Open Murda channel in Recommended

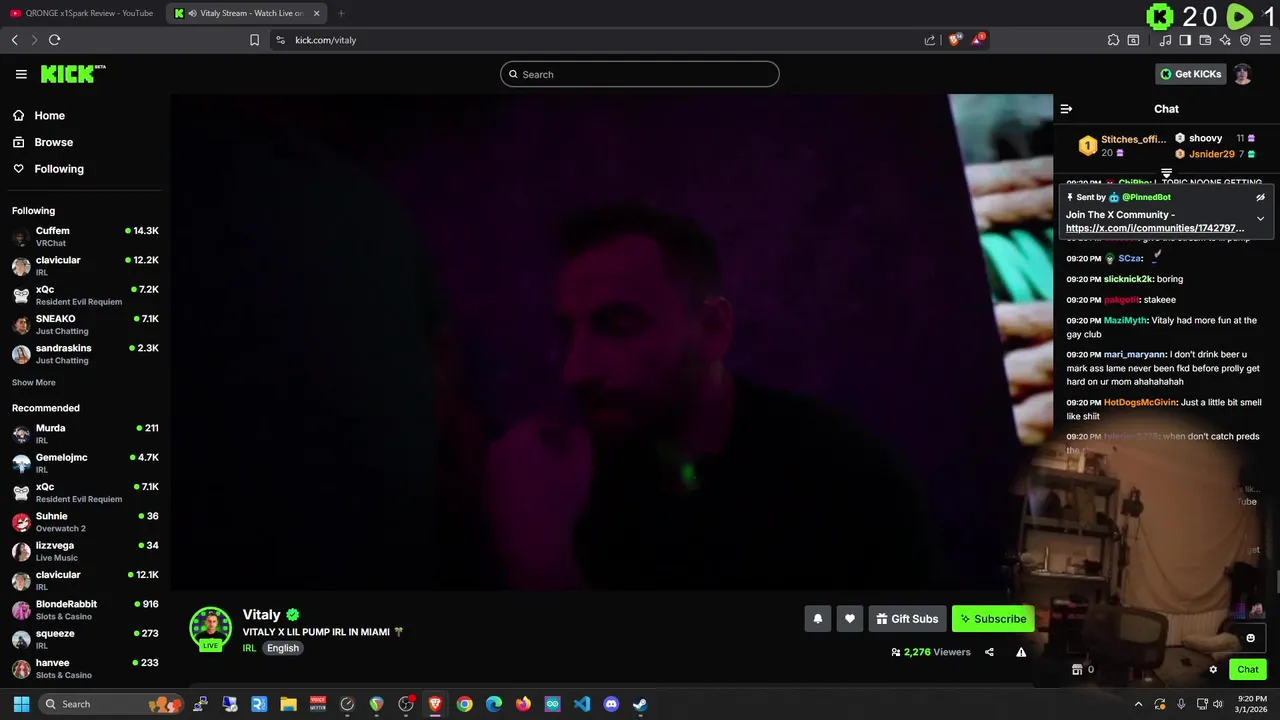84,434
